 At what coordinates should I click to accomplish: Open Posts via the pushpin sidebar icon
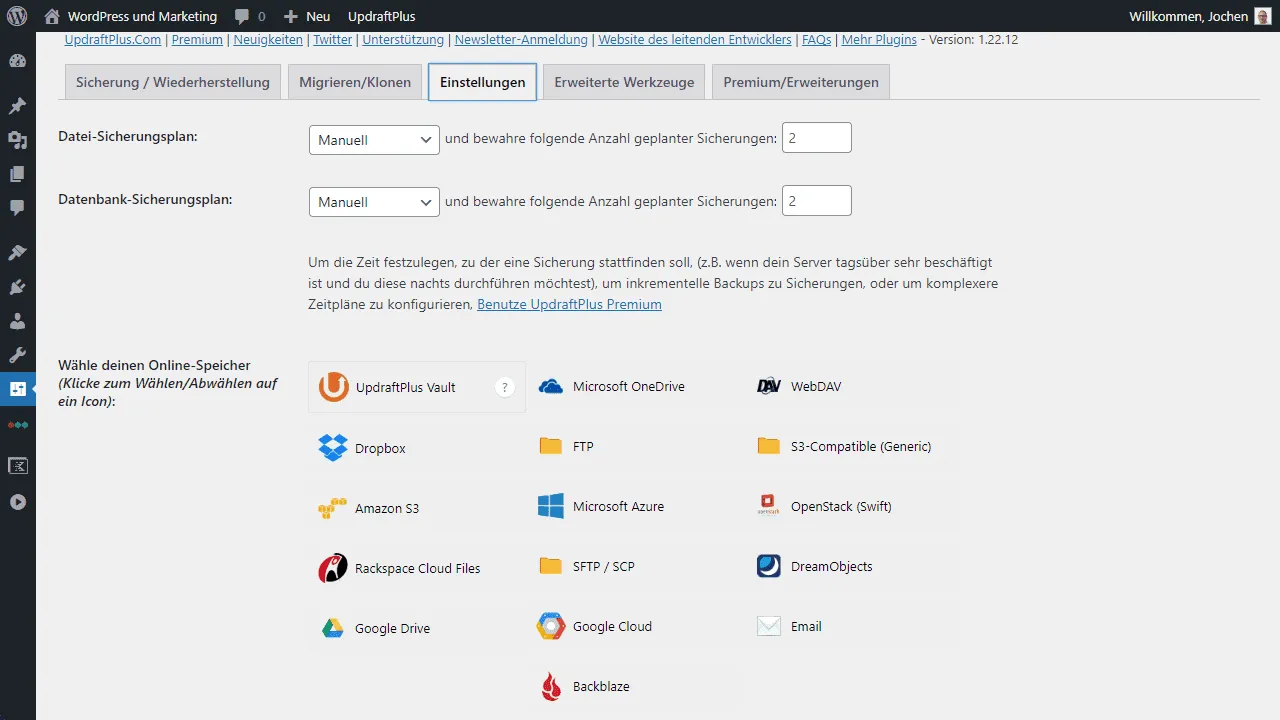pos(17,105)
